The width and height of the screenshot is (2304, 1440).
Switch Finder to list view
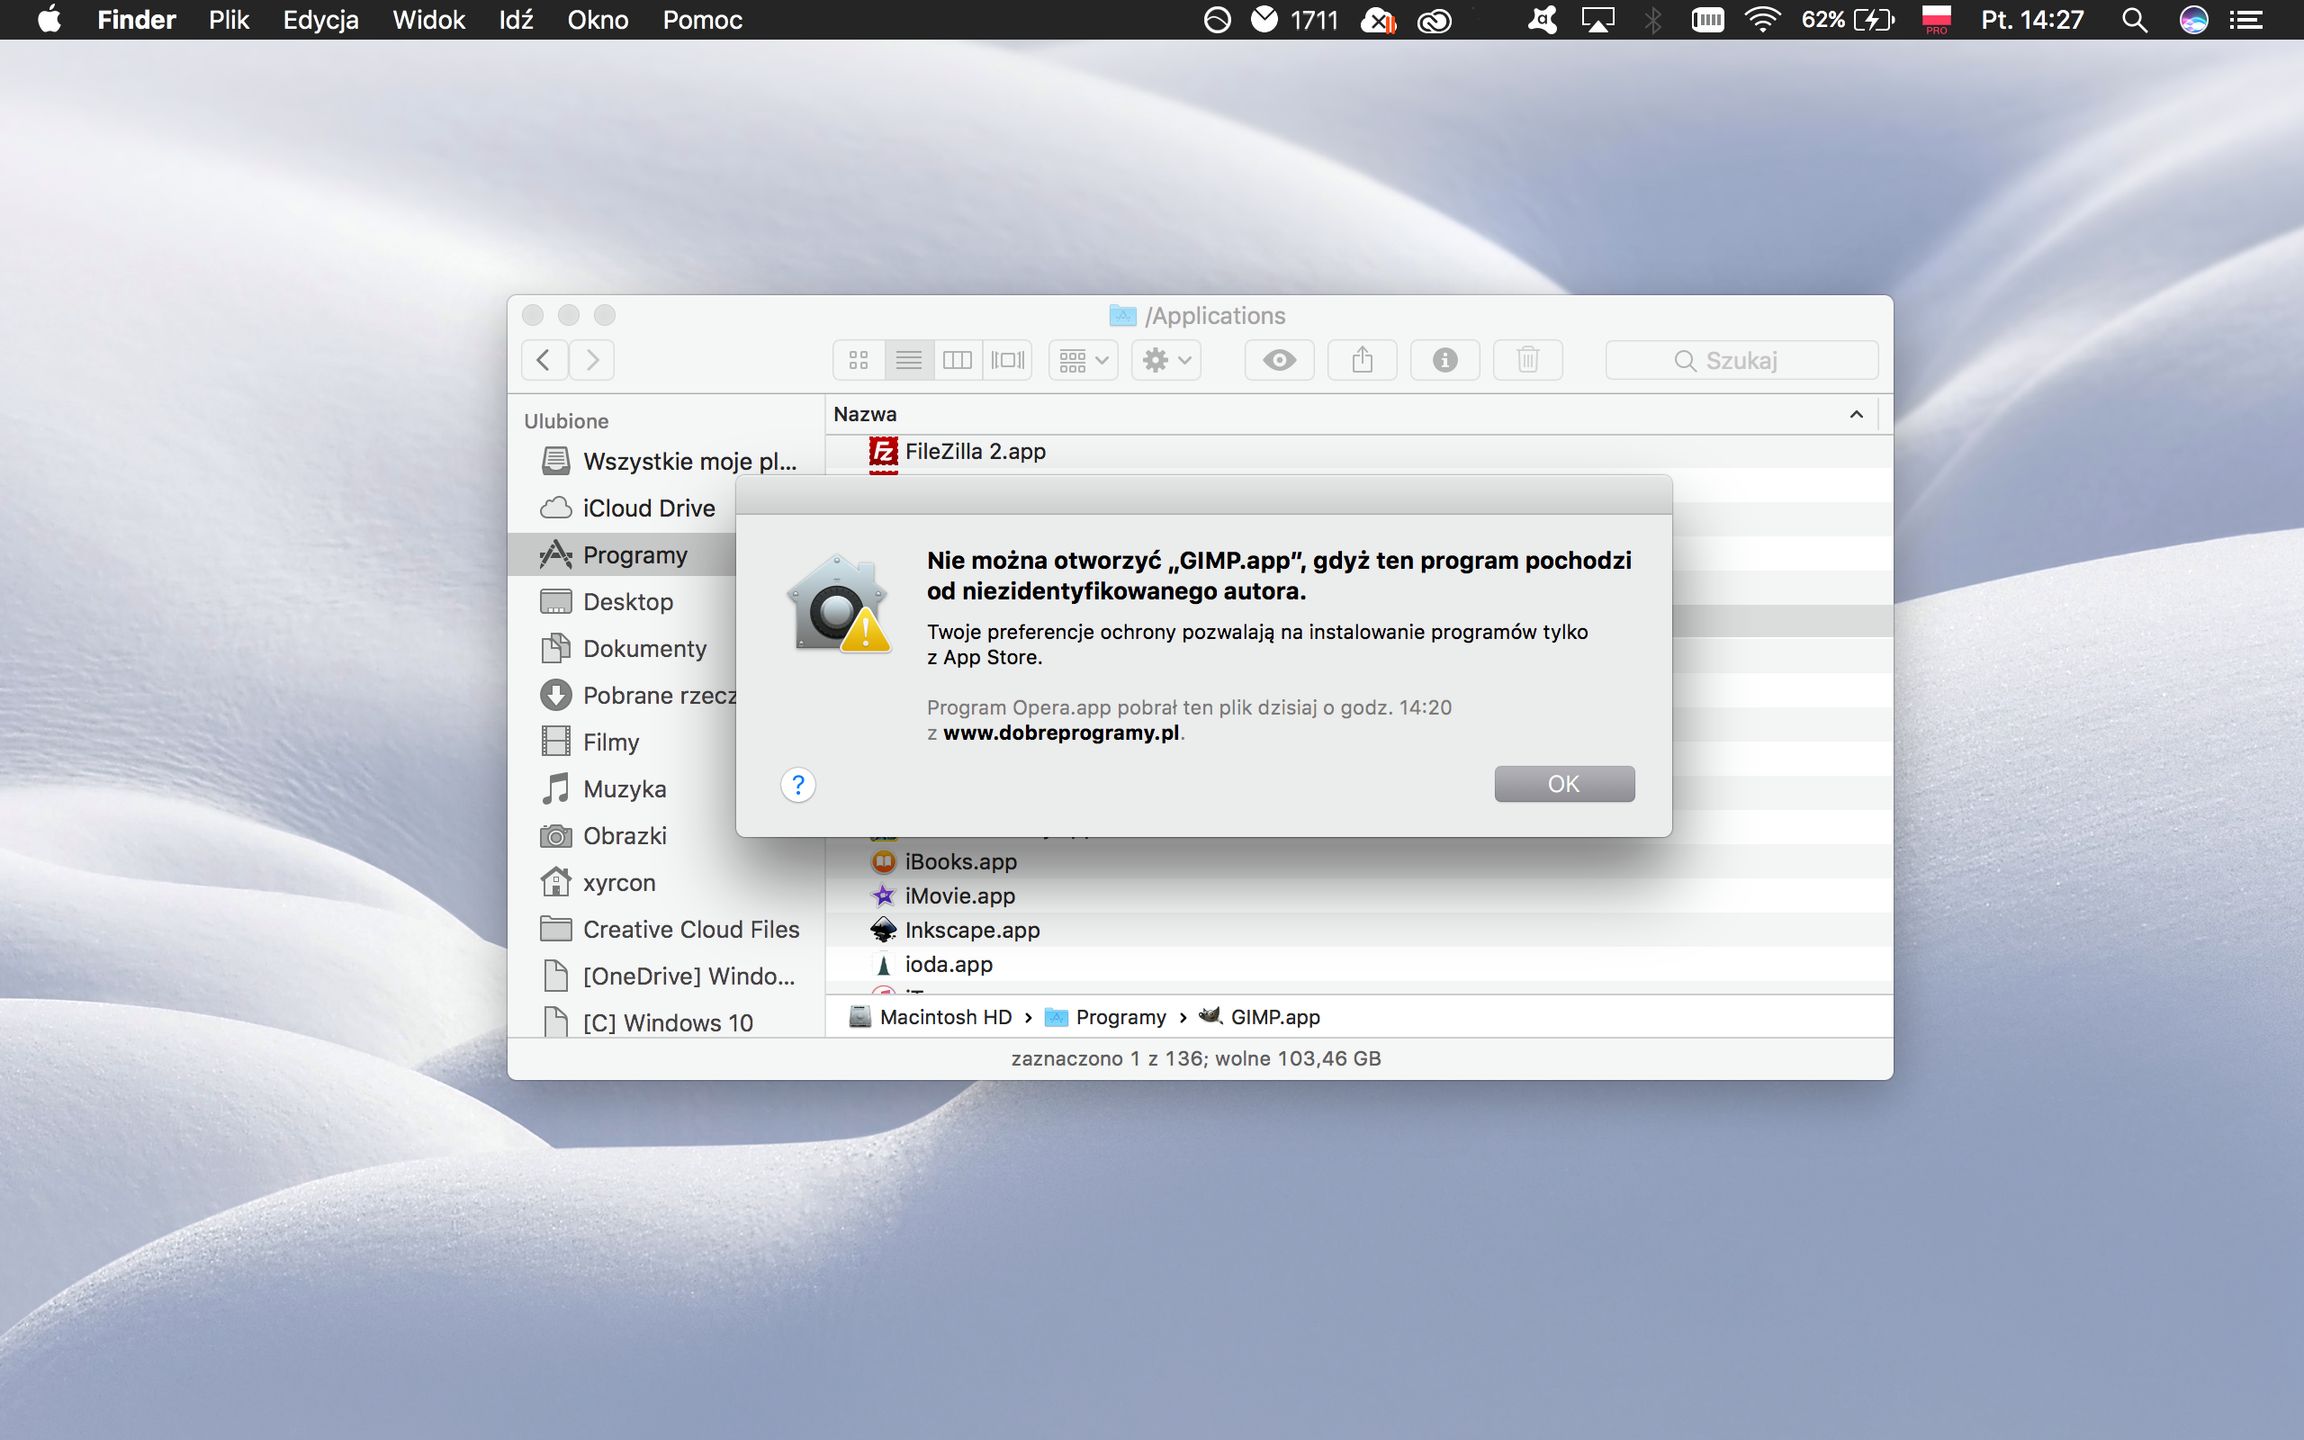[x=908, y=360]
